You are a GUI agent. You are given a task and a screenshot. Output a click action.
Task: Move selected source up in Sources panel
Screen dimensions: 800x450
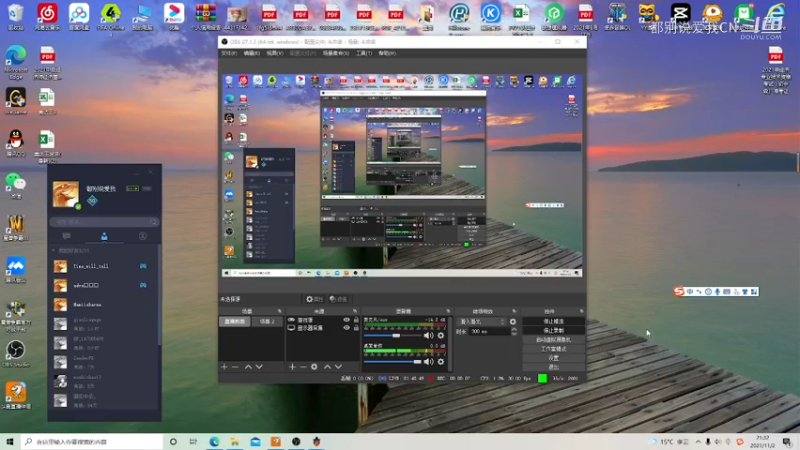point(327,367)
